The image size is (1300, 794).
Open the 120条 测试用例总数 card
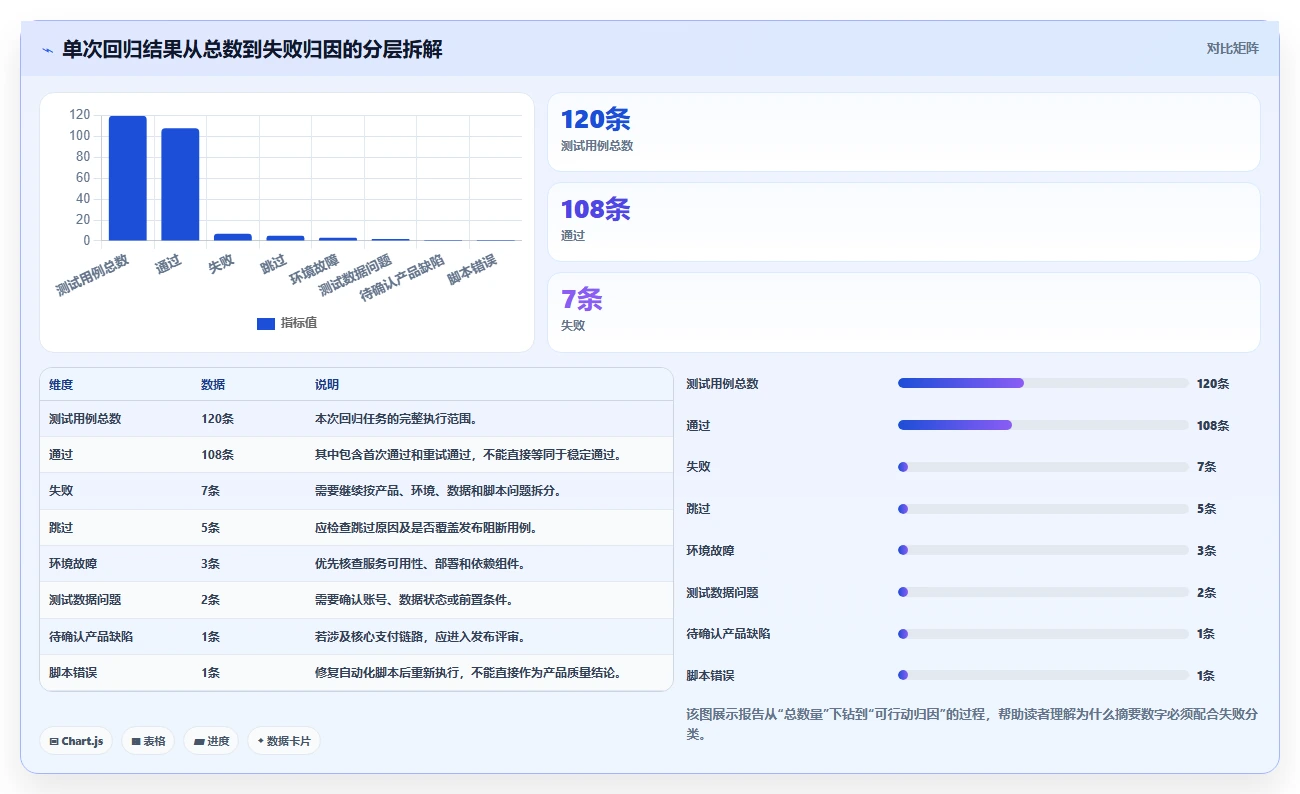[903, 132]
